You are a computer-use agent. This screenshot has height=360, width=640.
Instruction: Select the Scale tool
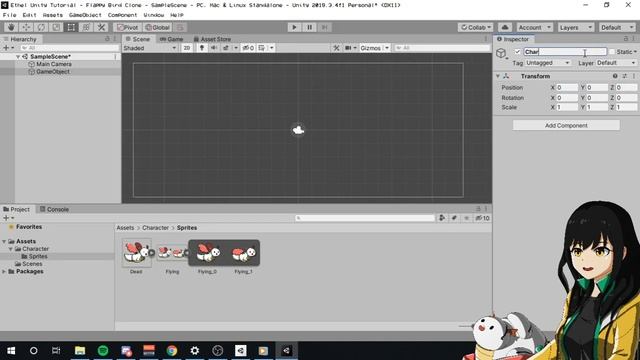click(56, 27)
